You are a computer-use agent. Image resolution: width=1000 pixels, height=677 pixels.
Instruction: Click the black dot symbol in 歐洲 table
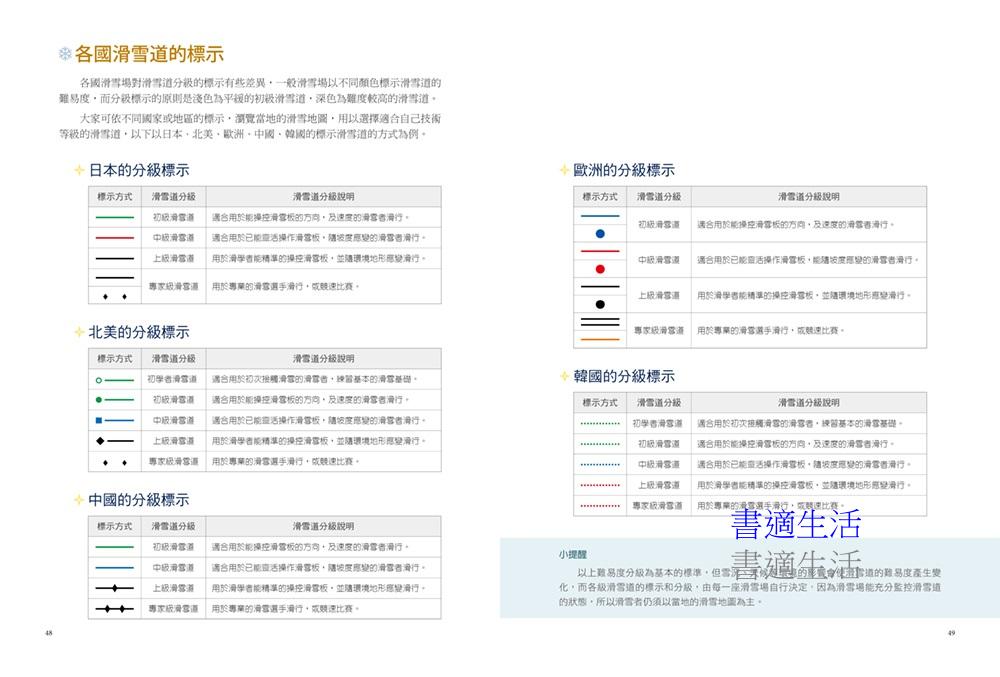click(x=600, y=305)
